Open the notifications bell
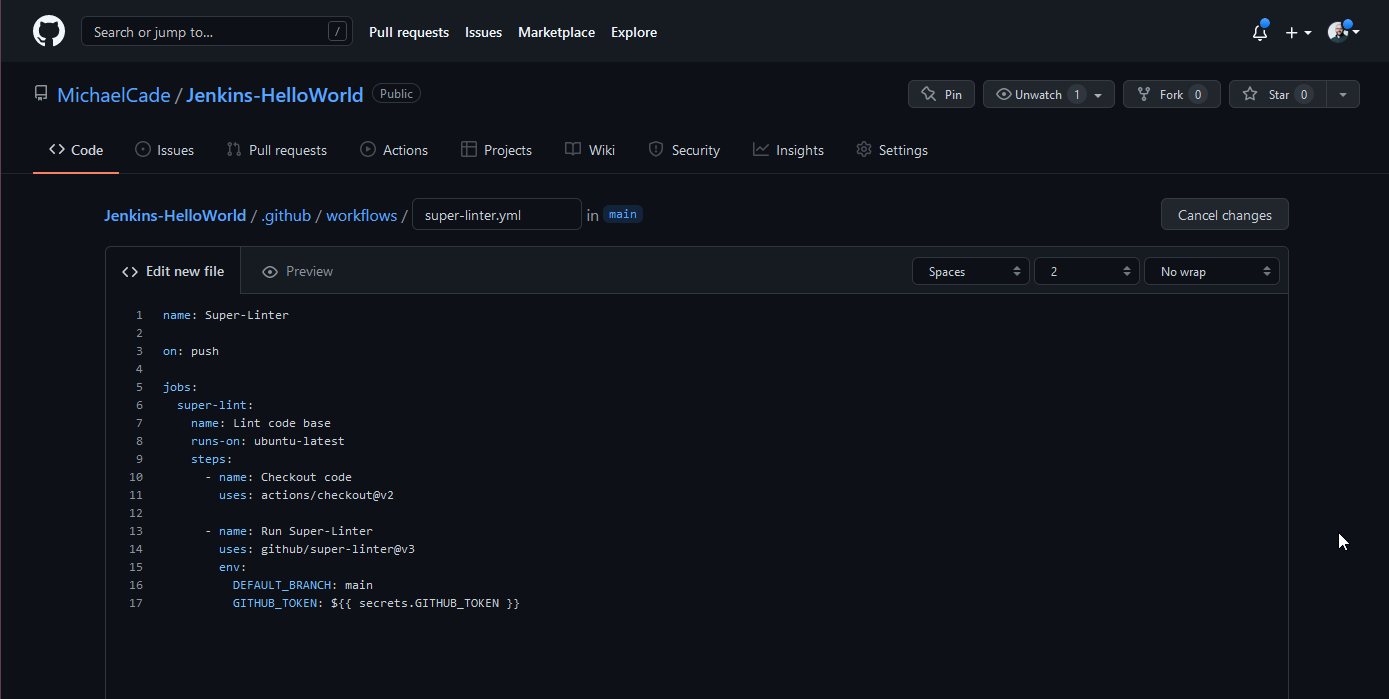Viewport: 1389px width, 699px height. click(1260, 32)
